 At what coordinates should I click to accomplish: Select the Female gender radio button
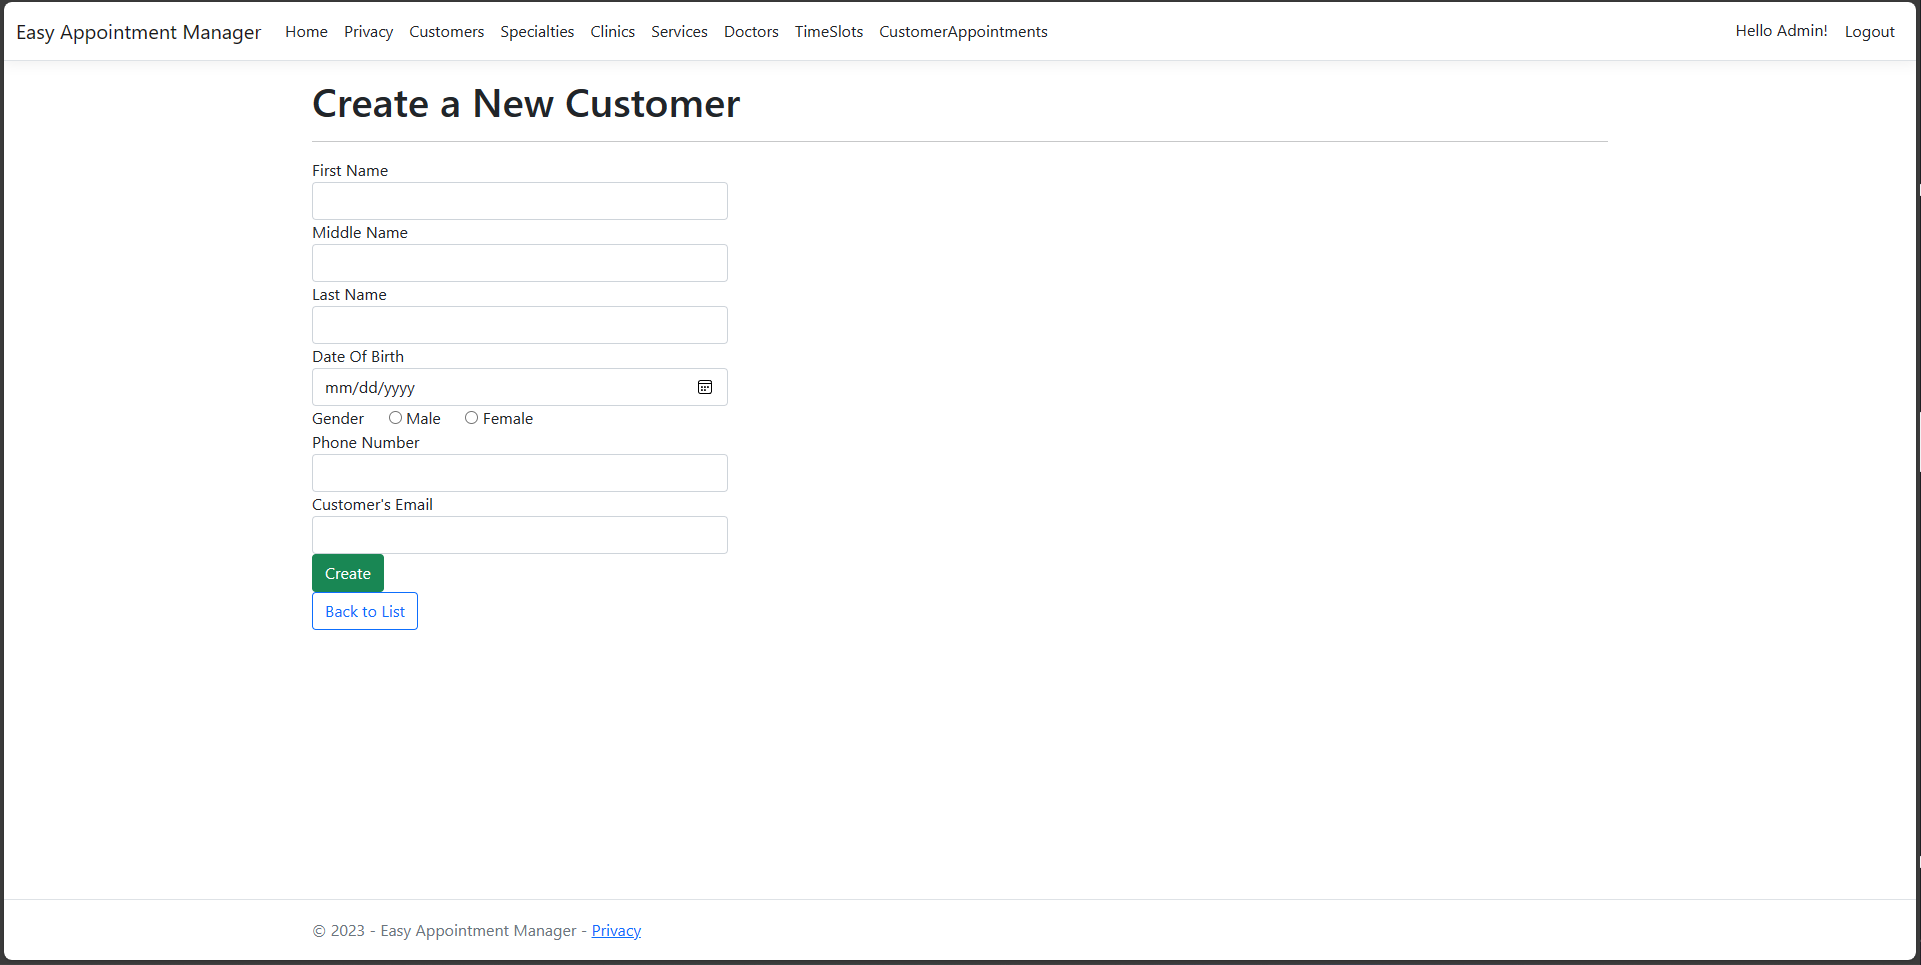pos(471,417)
